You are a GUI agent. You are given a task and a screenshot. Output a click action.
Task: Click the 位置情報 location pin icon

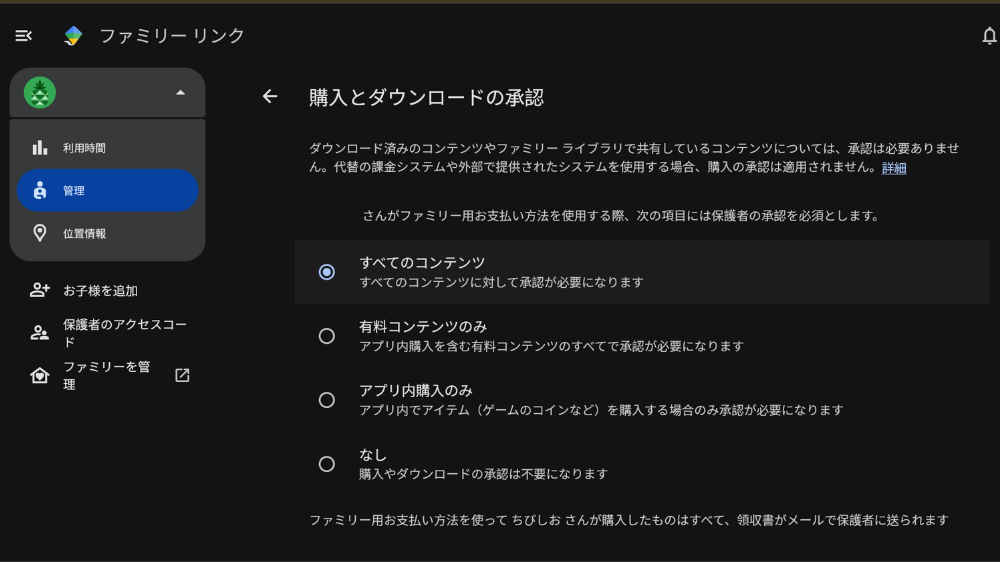click(40, 233)
